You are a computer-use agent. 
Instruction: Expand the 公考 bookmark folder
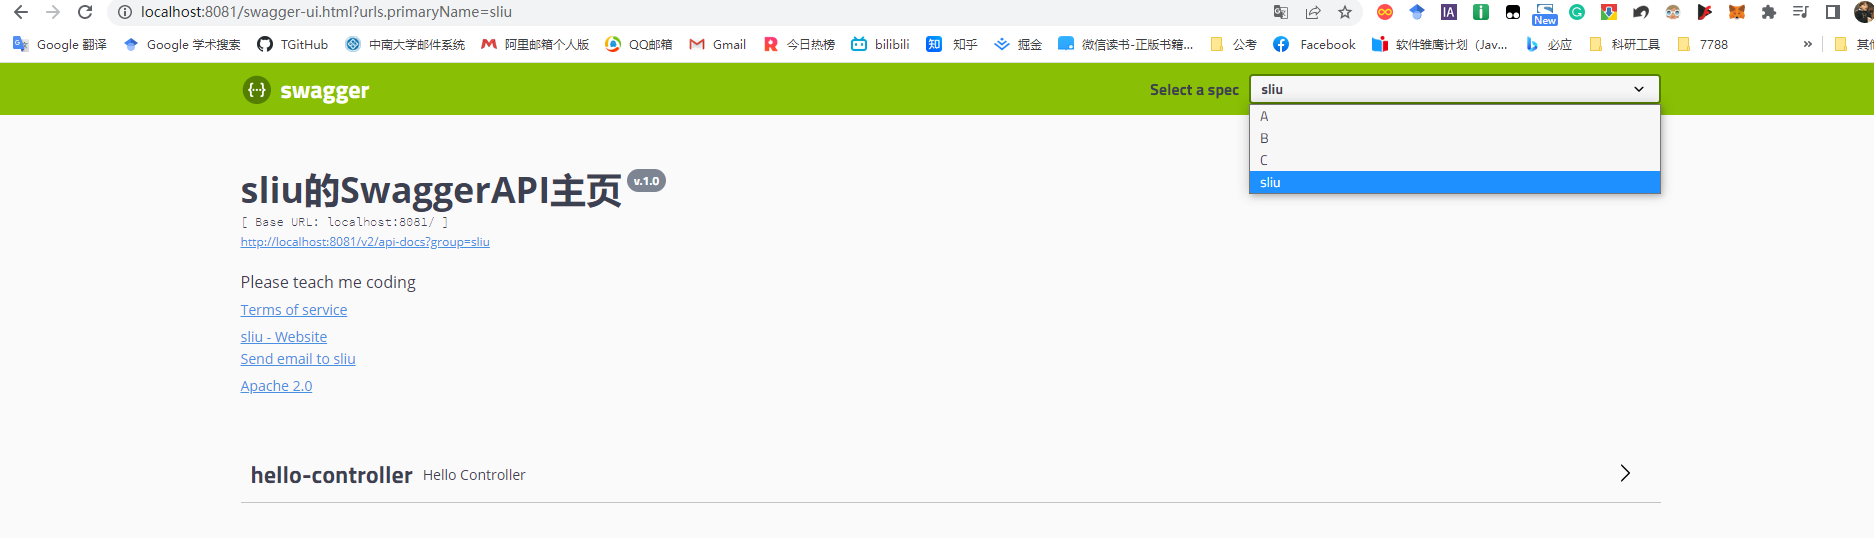pos(1233,44)
